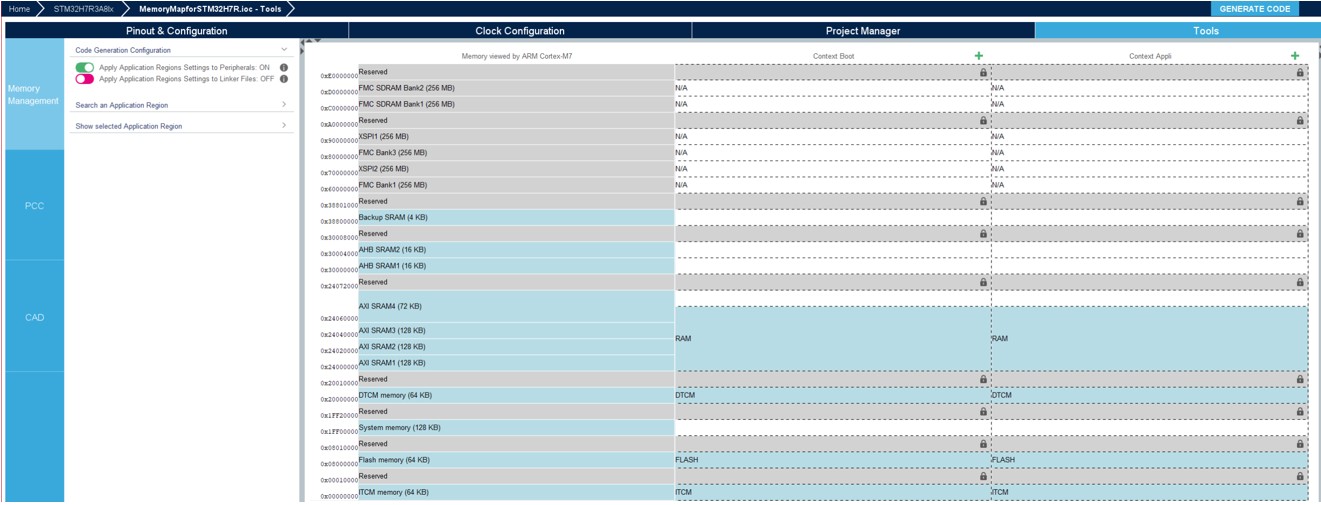Go to Home breadcrumb
This screenshot has width=1321, height=505.
coord(19,9)
